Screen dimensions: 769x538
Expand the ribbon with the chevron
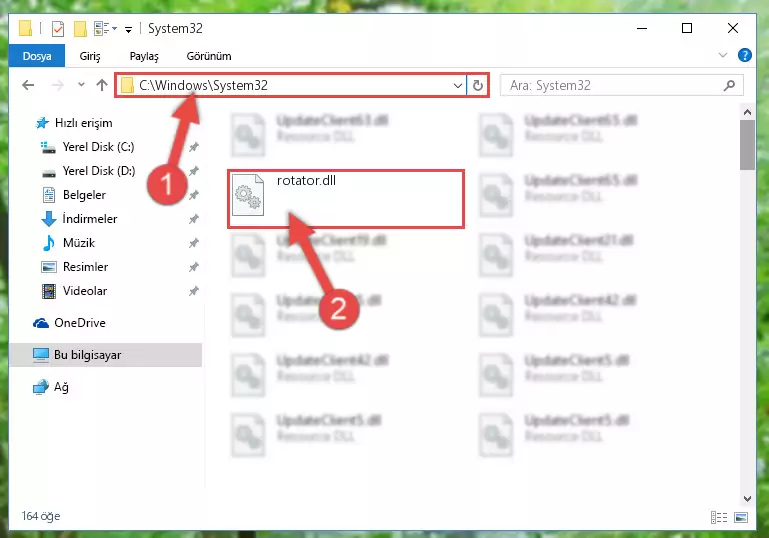pyautogui.click(x=722, y=55)
